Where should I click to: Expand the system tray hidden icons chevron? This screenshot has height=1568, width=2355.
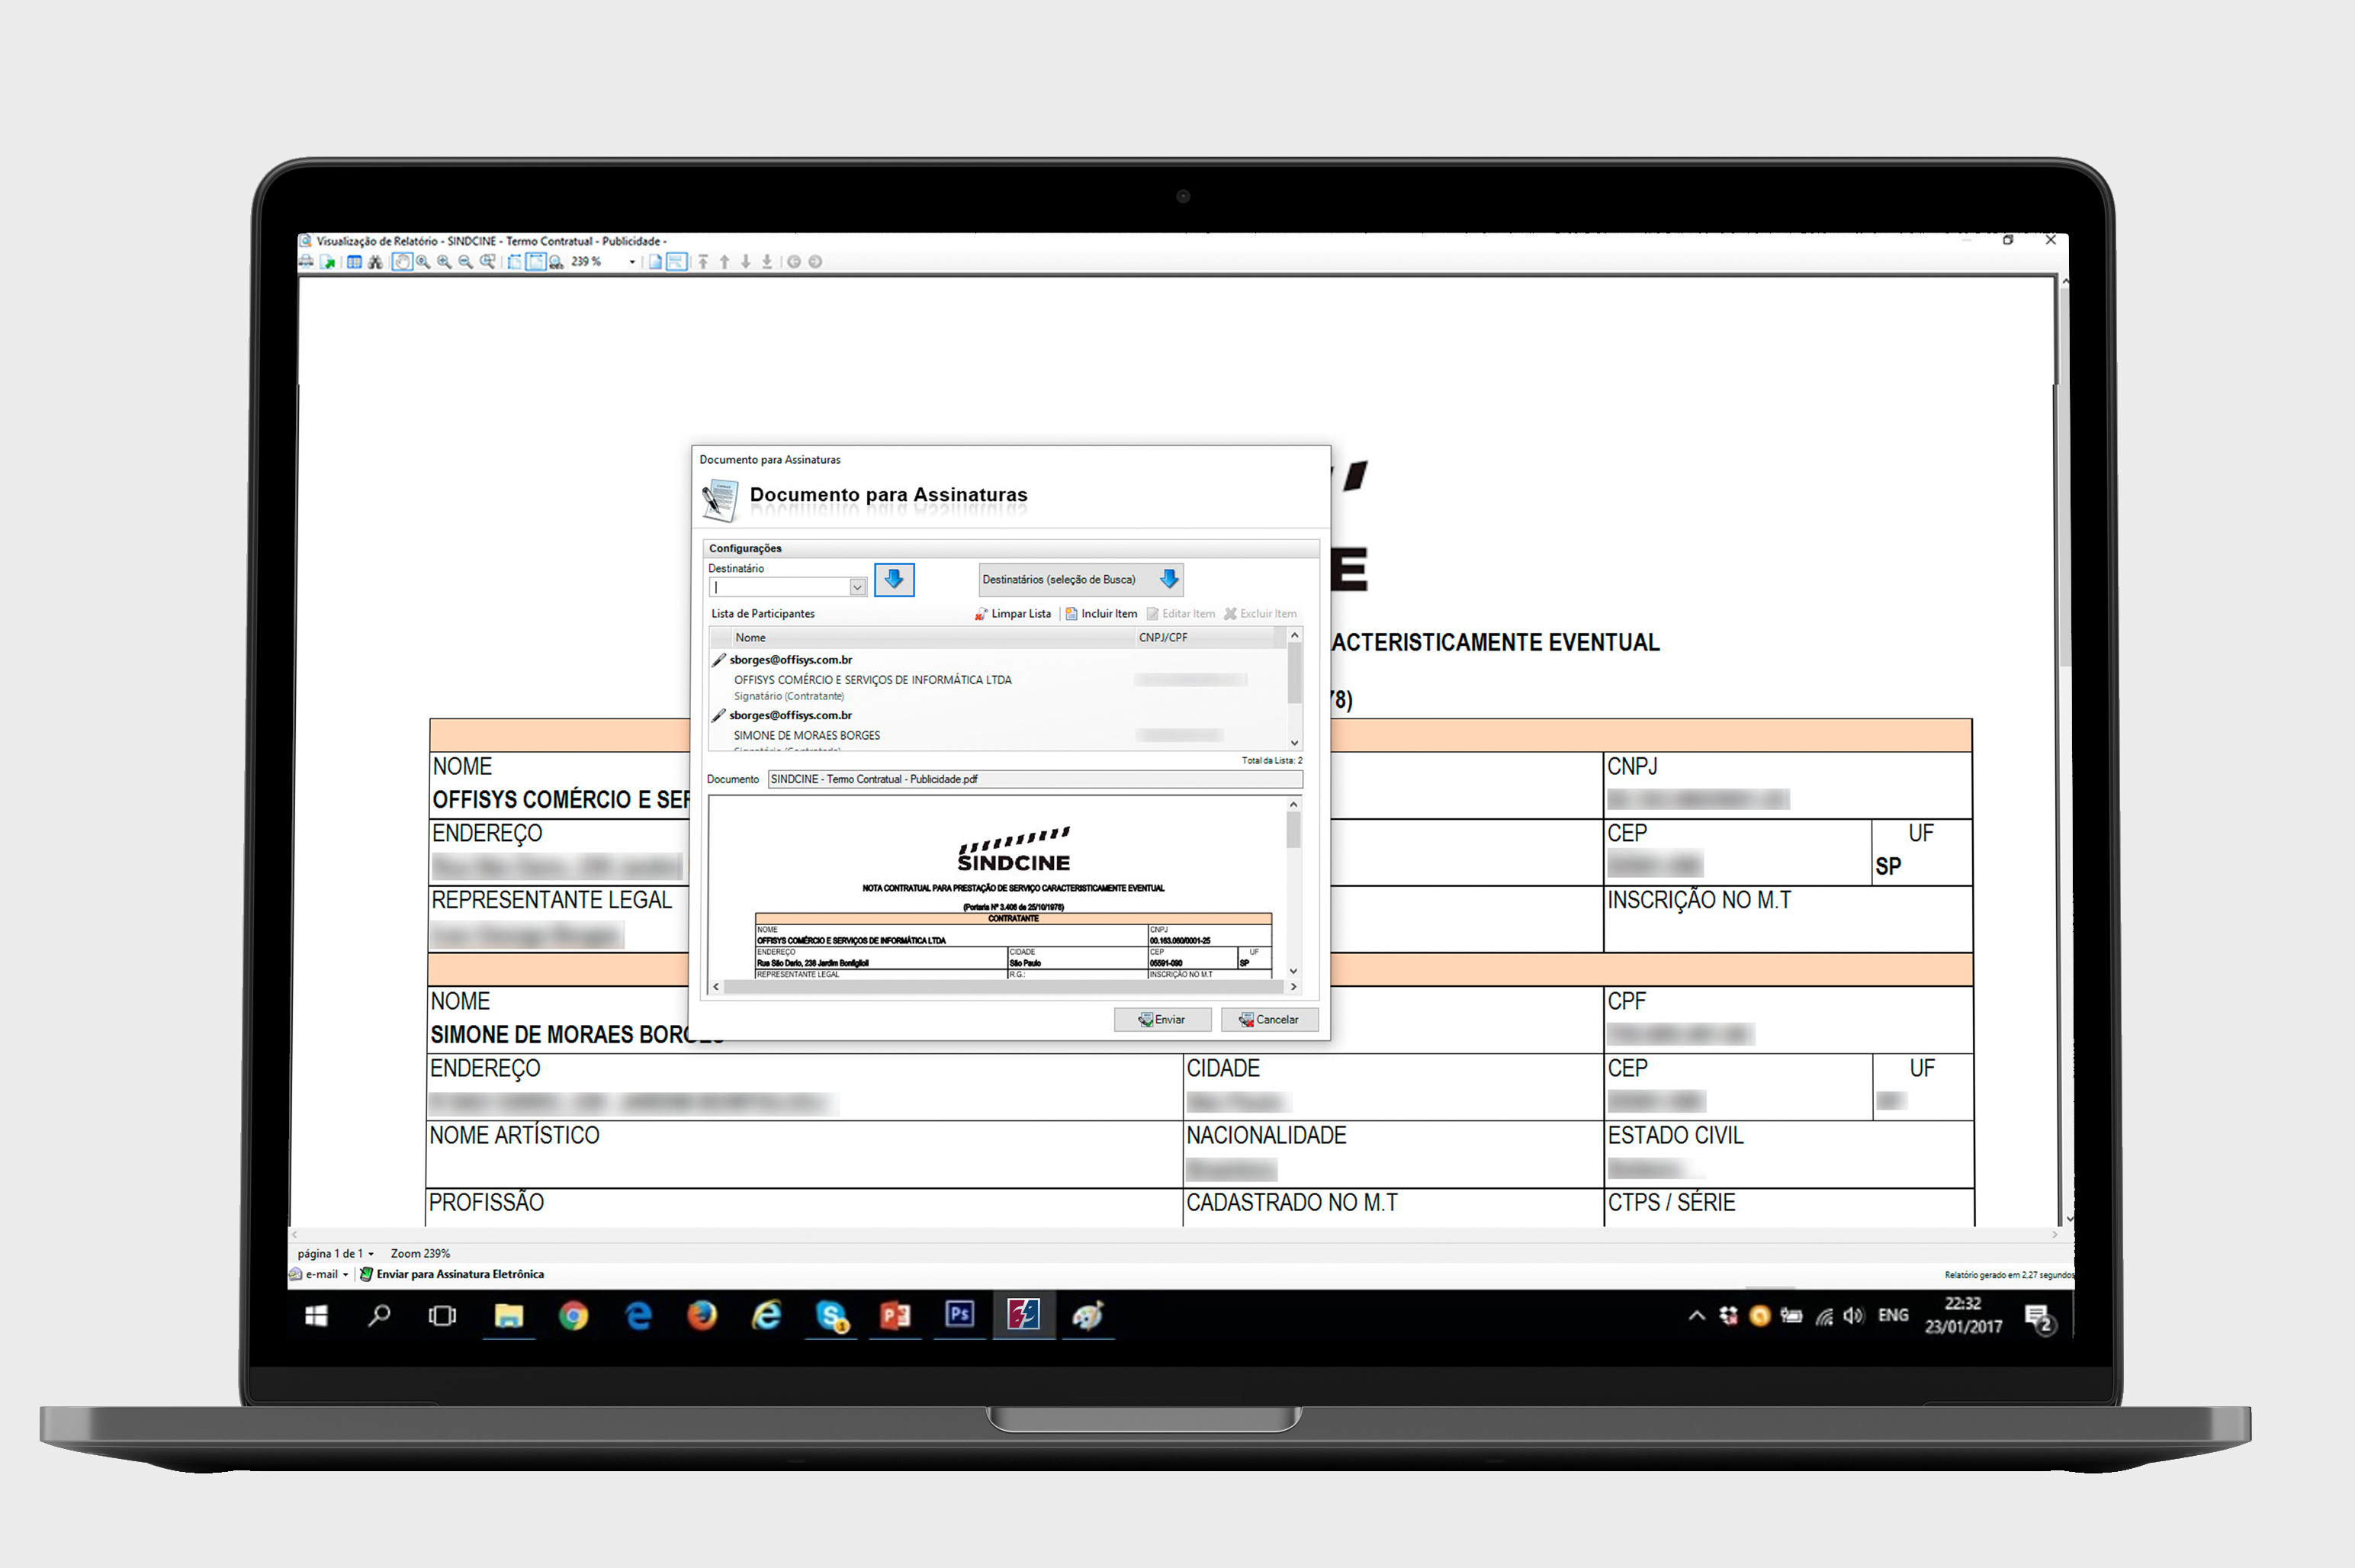[1697, 1317]
